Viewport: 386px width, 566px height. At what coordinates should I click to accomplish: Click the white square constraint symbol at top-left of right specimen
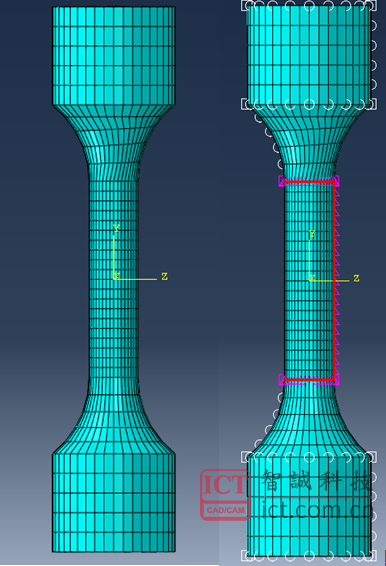(x=246, y=5)
